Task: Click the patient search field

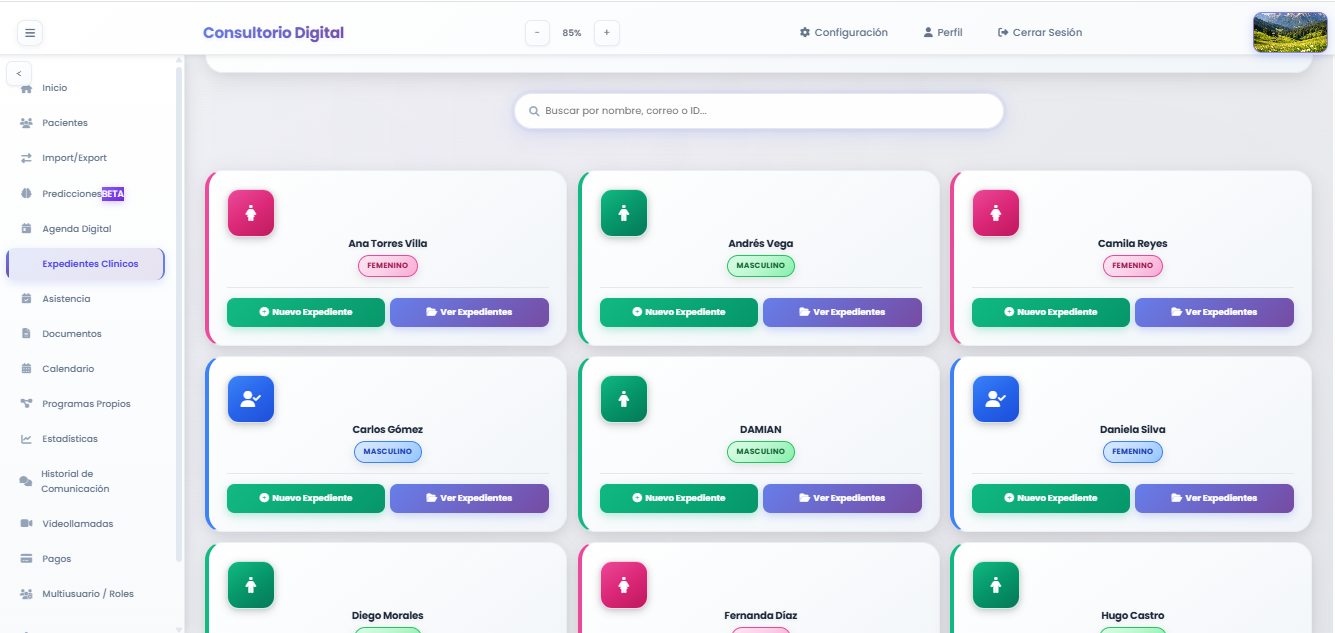Action: click(x=759, y=111)
